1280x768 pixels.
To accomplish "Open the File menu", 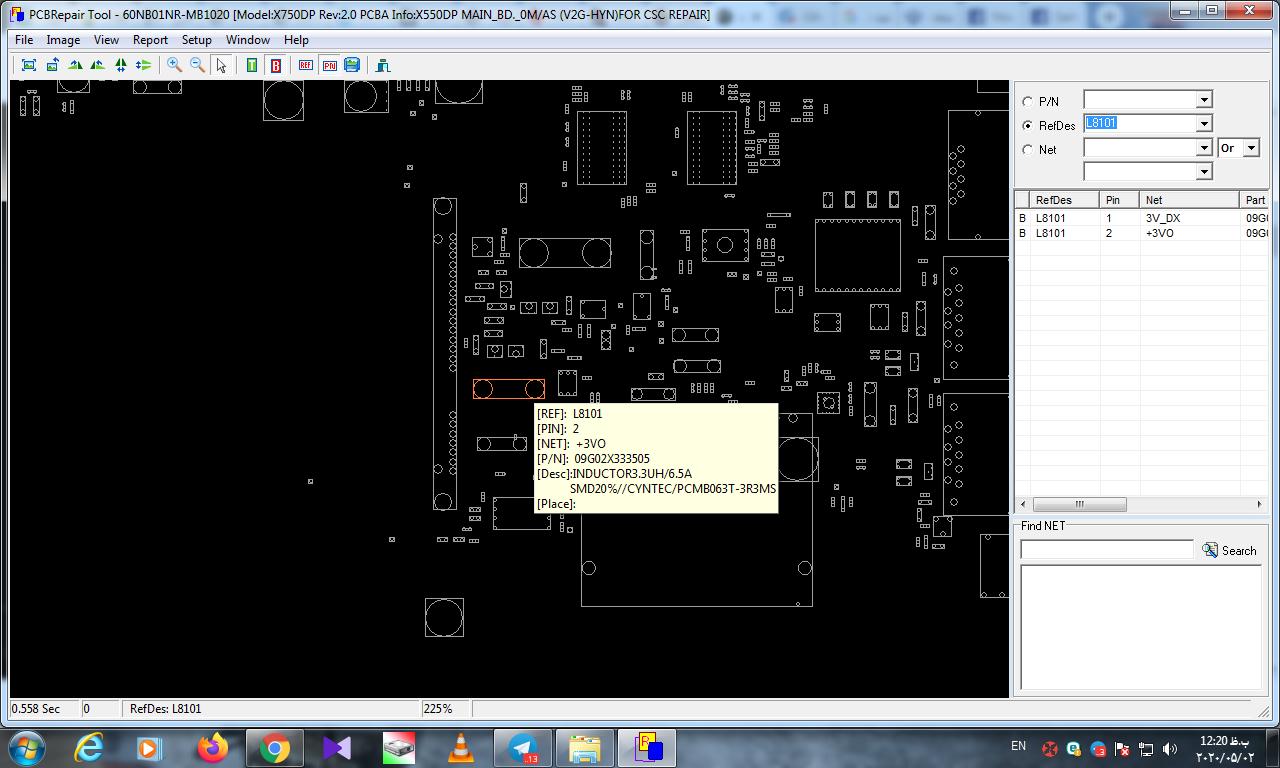I will [x=24, y=40].
